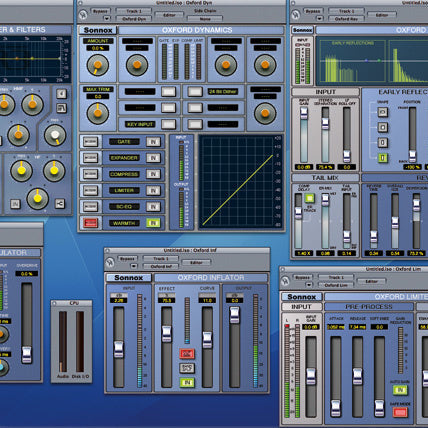Open the dropdown arrow under Bypass in Oxford Inf

(134, 266)
